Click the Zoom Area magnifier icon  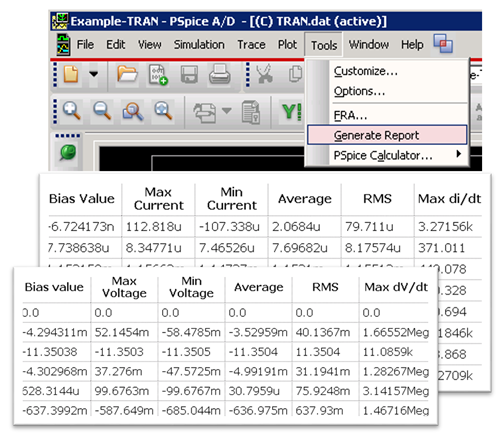pyautogui.click(x=133, y=111)
